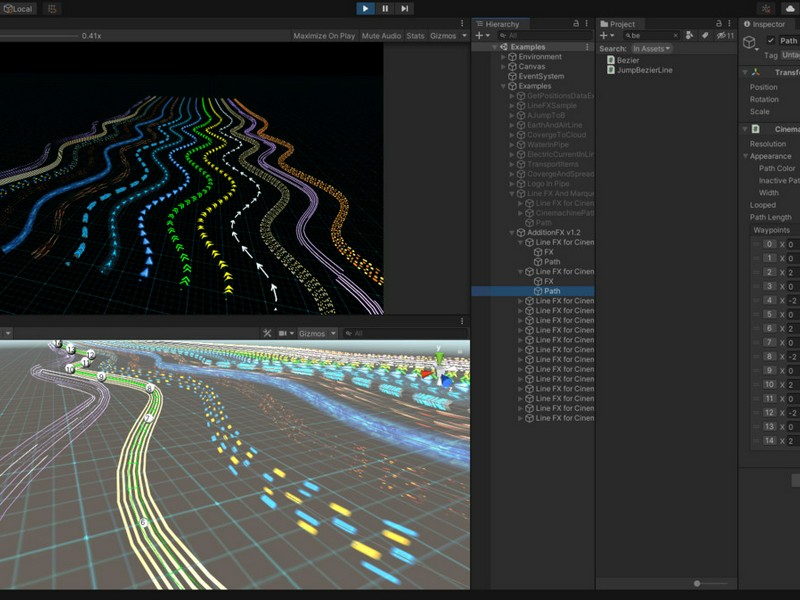Image resolution: width=800 pixels, height=600 pixels.
Task: Click the Transform component icon
Action: pos(756,72)
